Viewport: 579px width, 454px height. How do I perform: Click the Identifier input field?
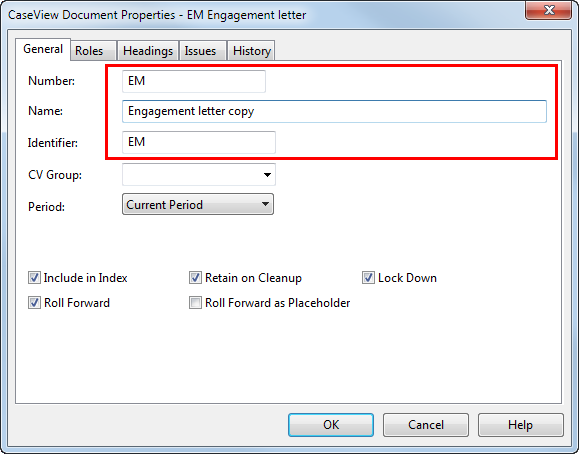coord(199,142)
